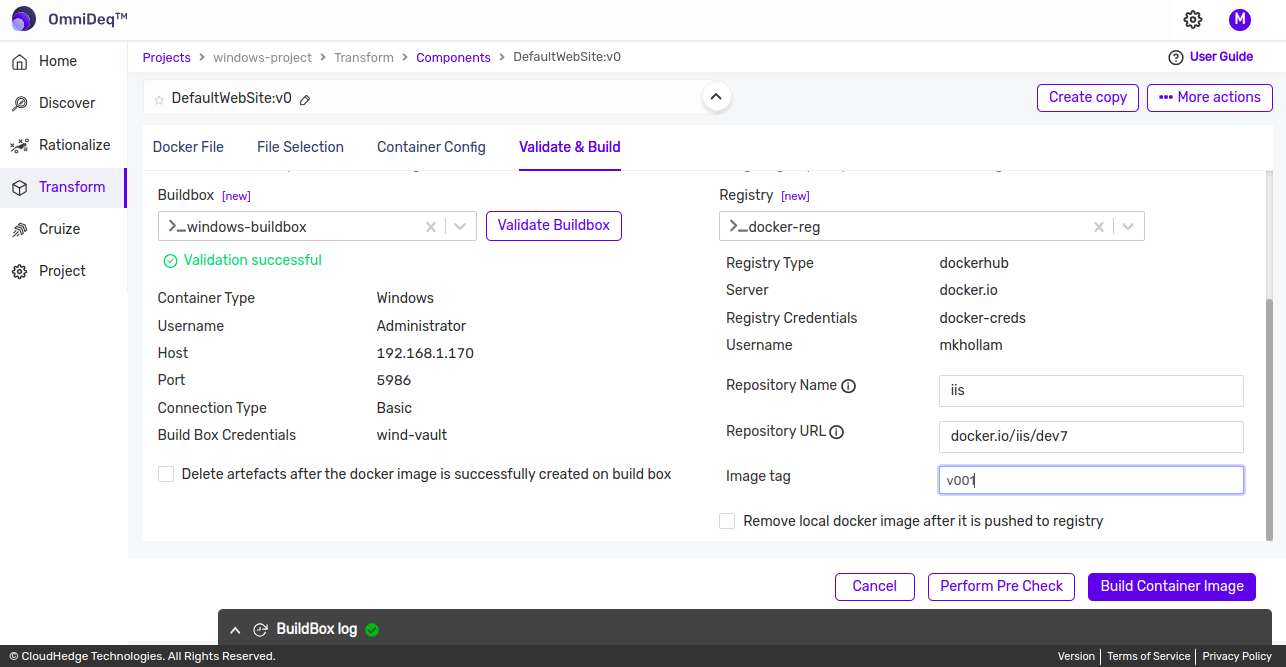This screenshot has height=667, width=1286.
Task: Click the OmniDeq logo icon
Action: coord(24,19)
